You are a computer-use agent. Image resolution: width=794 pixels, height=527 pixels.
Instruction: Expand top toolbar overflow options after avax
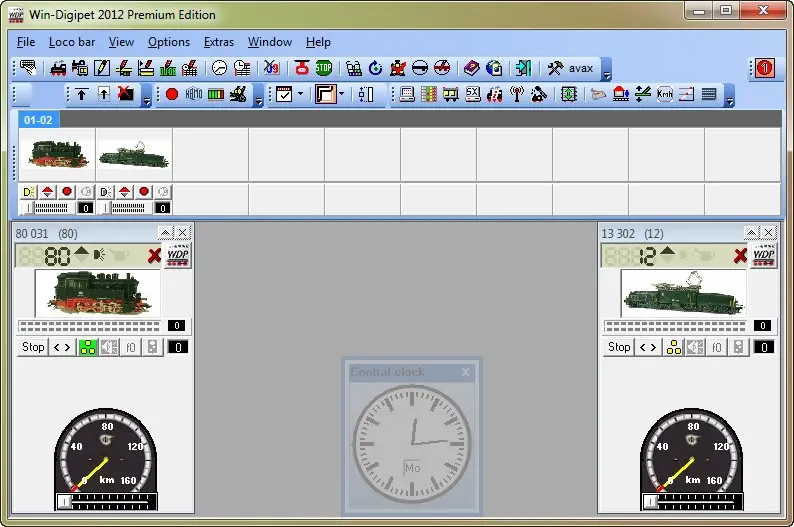607,70
